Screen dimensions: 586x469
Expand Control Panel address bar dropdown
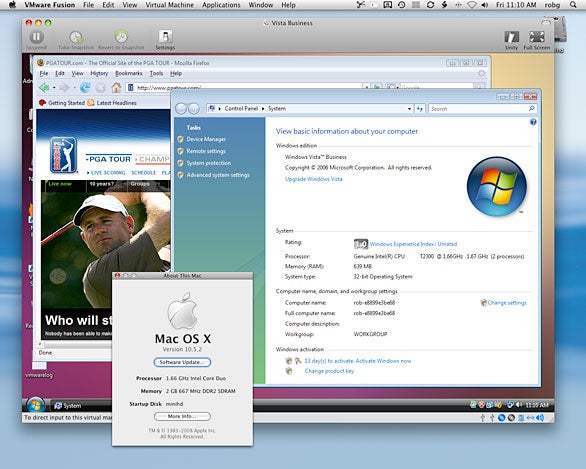coord(409,109)
